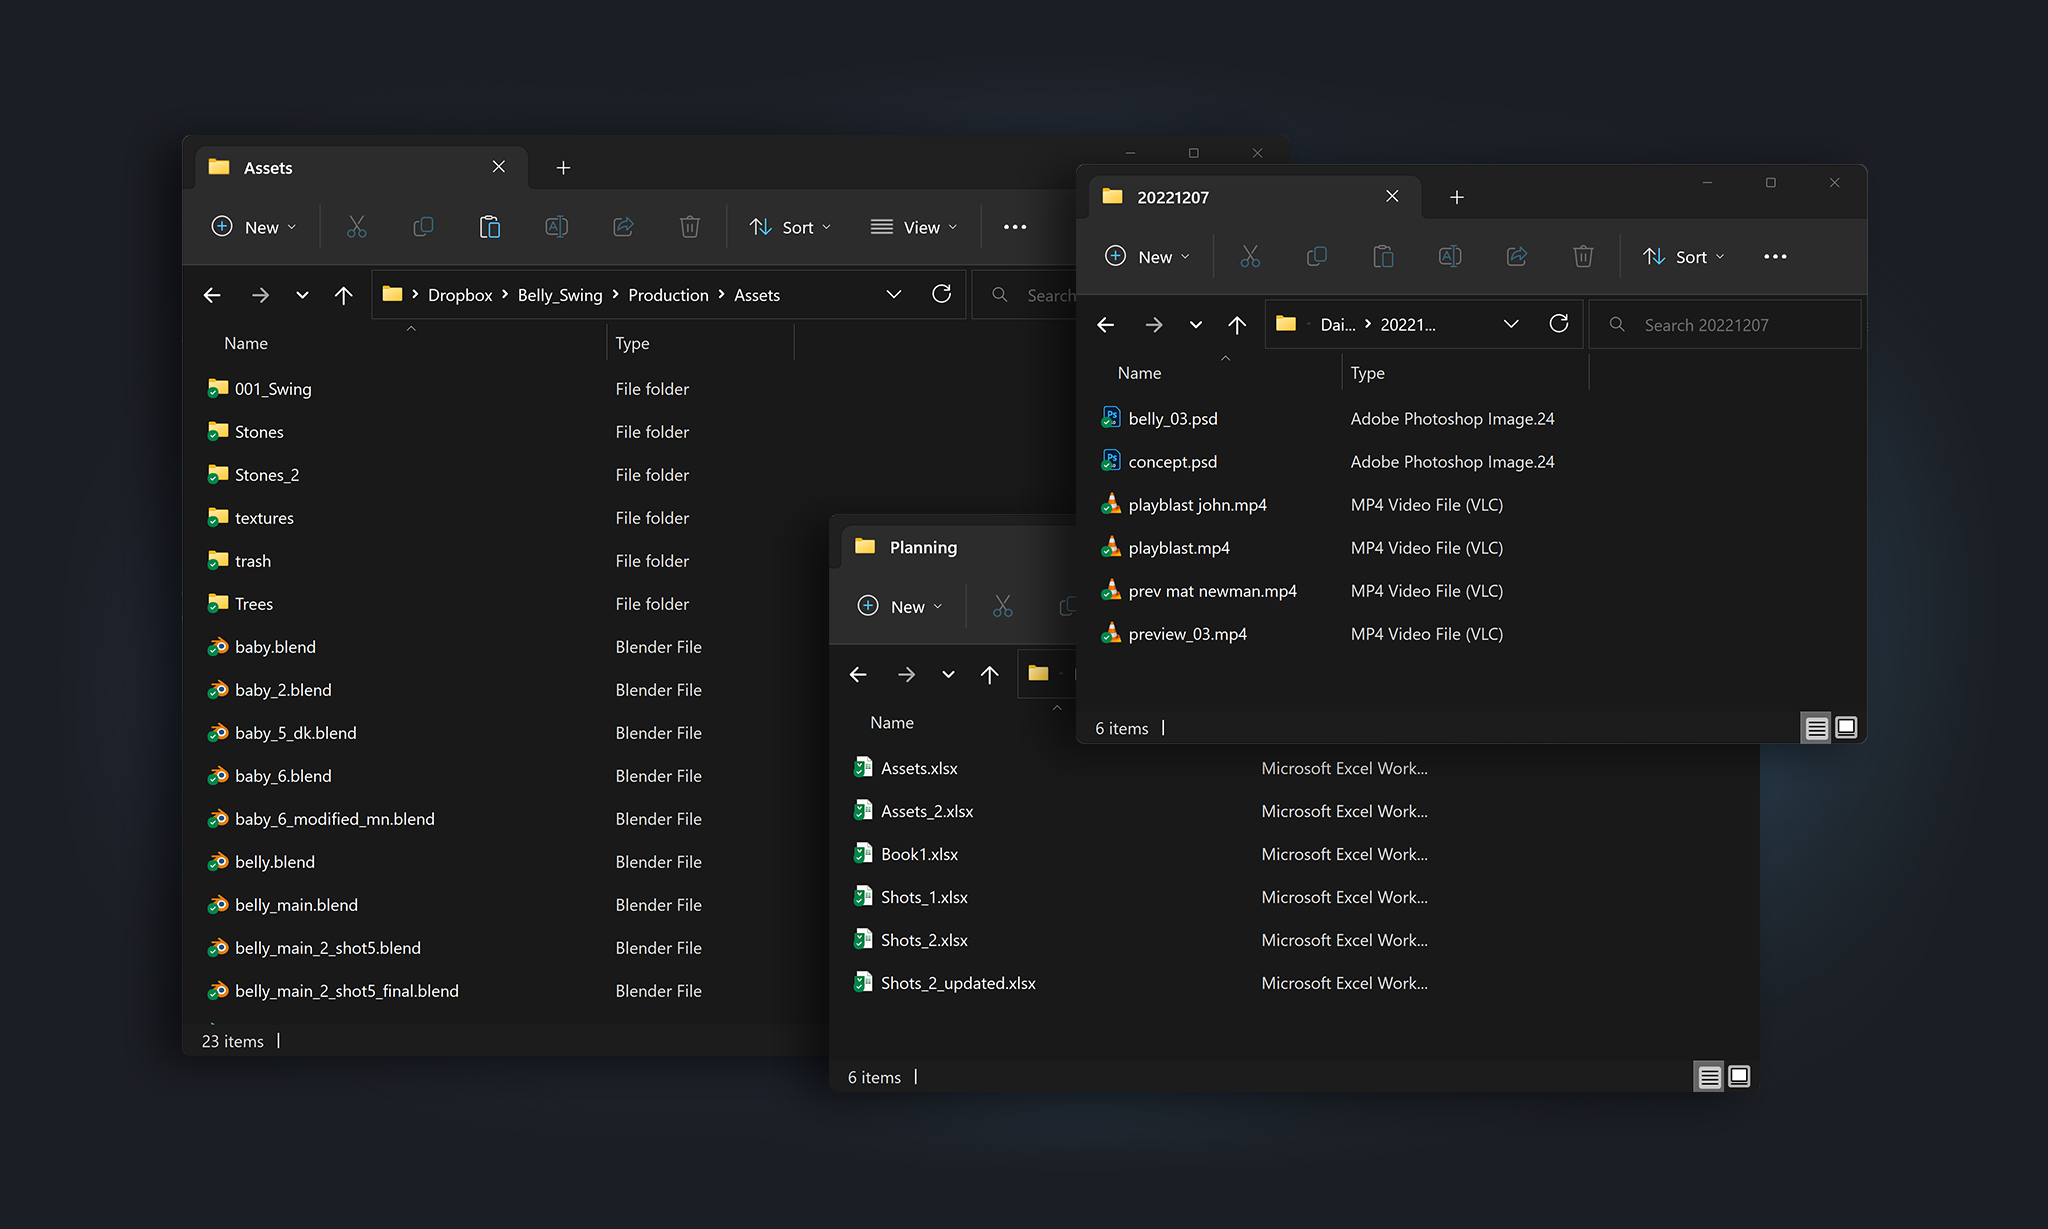
Task: Switch to large icons layout in the Planning window
Action: pyautogui.click(x=1738, y=1077)
